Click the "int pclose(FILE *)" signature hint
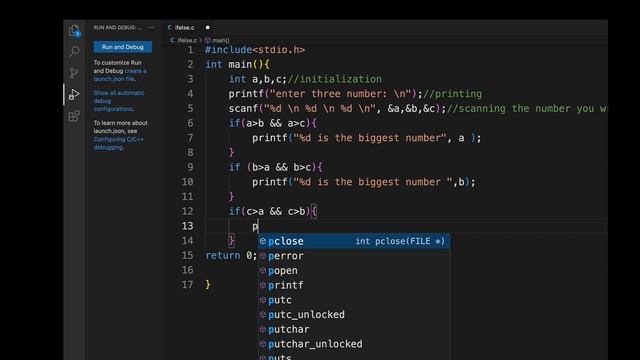640x360 pixels. tap(400, 241)
